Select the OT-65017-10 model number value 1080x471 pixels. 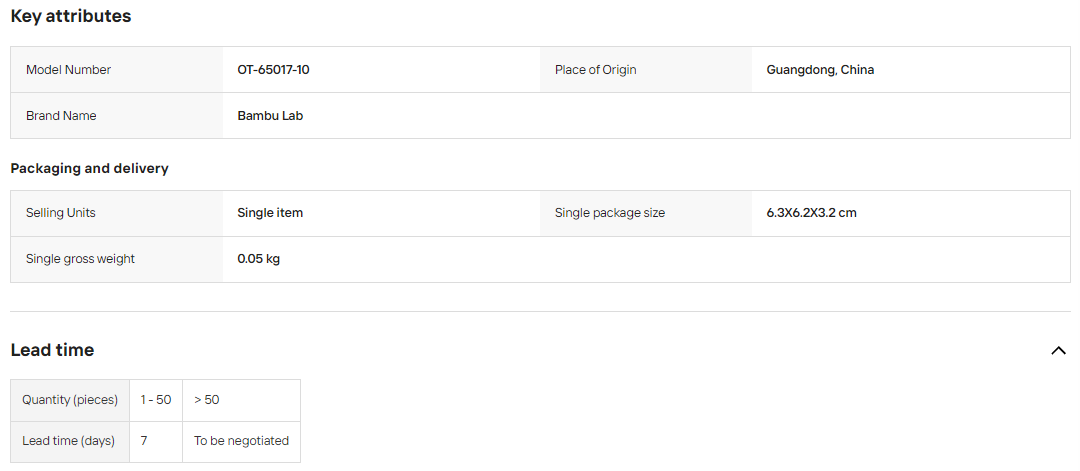click(273, 70)
